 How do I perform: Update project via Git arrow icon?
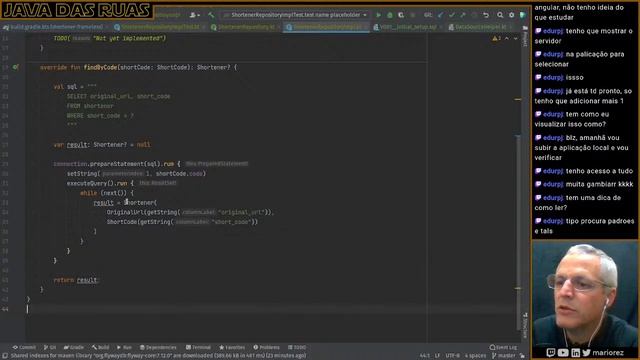[440, 15]
